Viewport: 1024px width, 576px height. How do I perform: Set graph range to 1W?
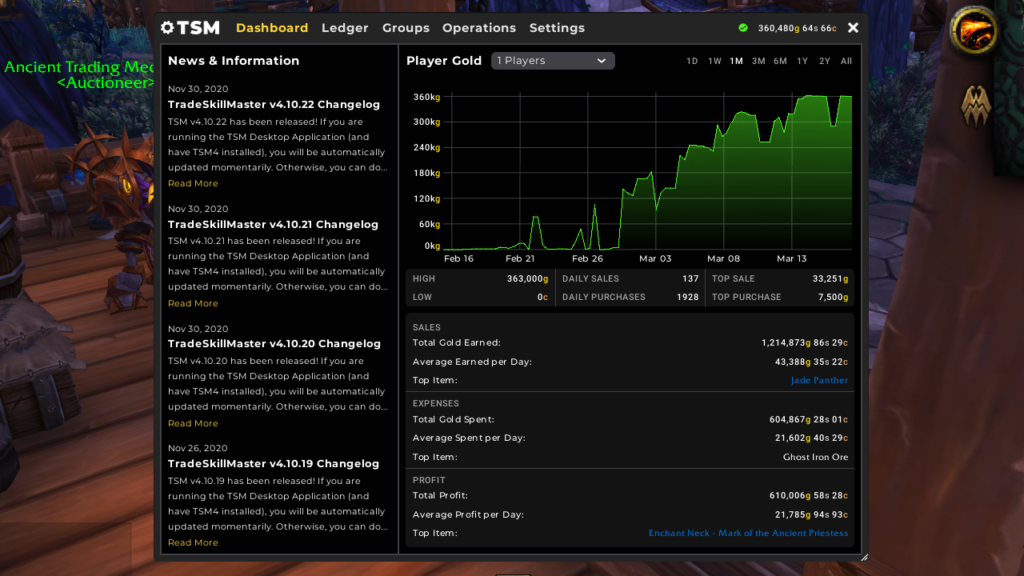tap(714, 61)
